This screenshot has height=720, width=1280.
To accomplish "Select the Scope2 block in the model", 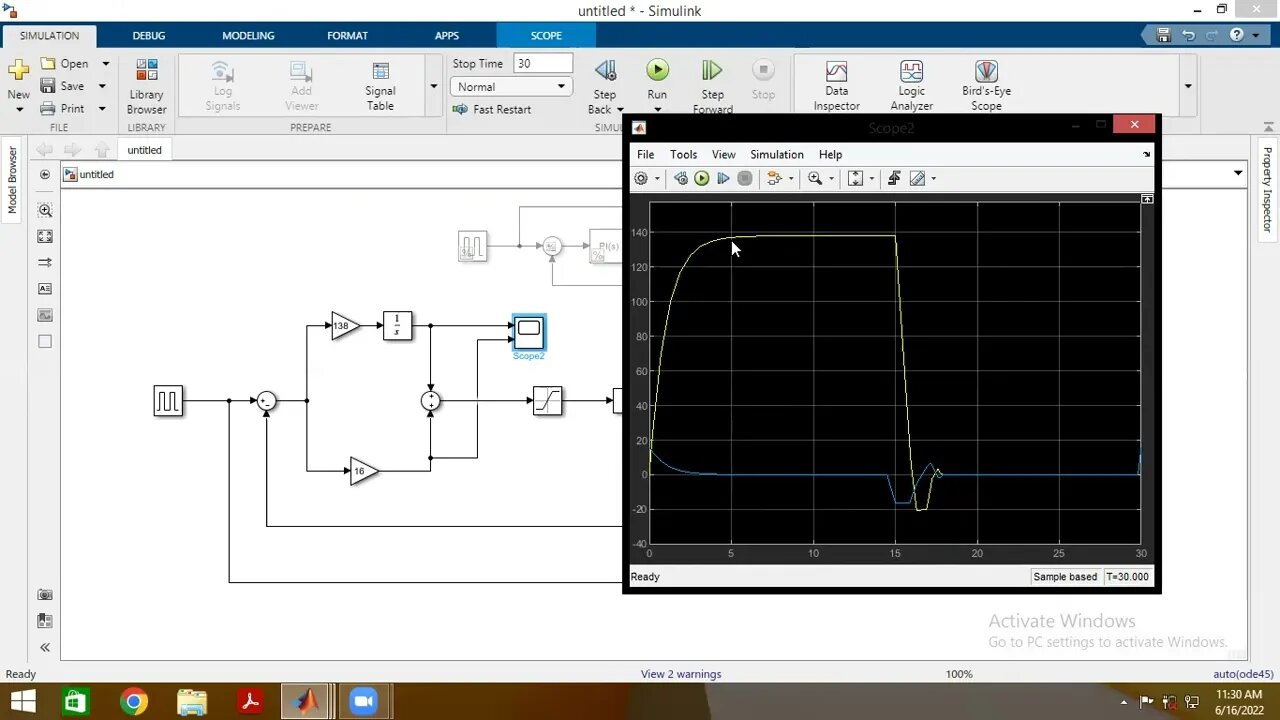I will pyautogui.click(x=529, y=331).
